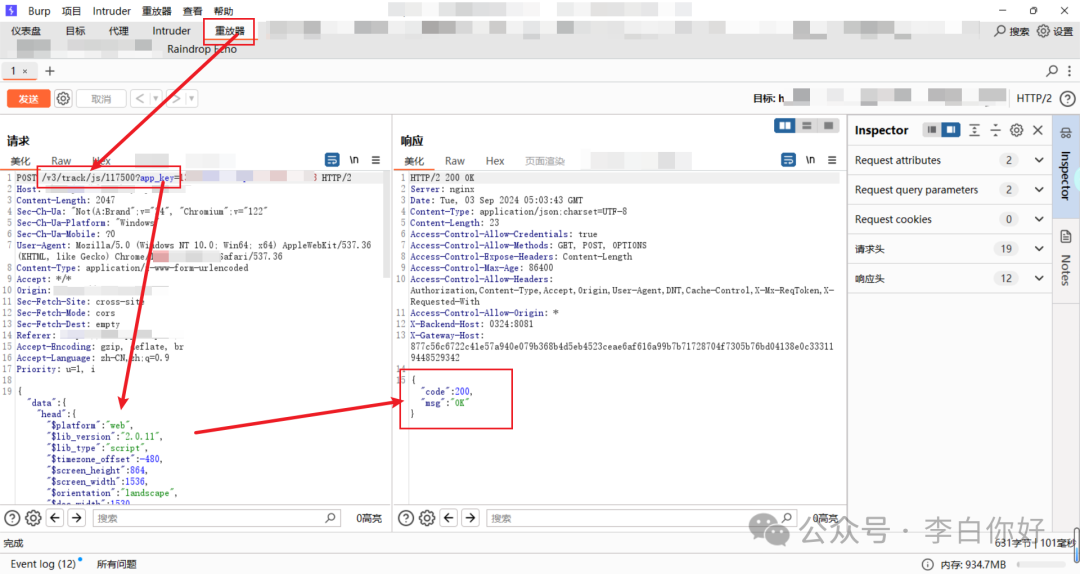Screen dimensions: 1080x574
Task: Click the HTTP/2 protocol label
Action: coord(1034,99)
